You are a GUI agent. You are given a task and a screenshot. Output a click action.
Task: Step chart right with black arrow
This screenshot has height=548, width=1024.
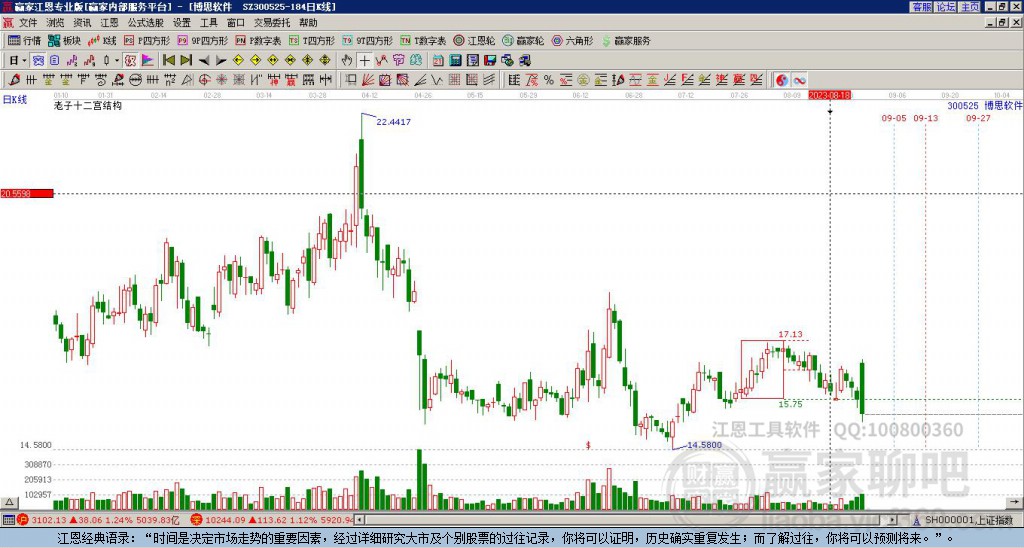221,61
